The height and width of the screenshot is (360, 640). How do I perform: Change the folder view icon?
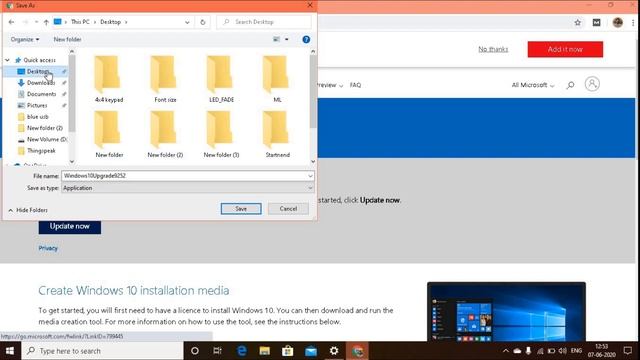pos(276,40)
